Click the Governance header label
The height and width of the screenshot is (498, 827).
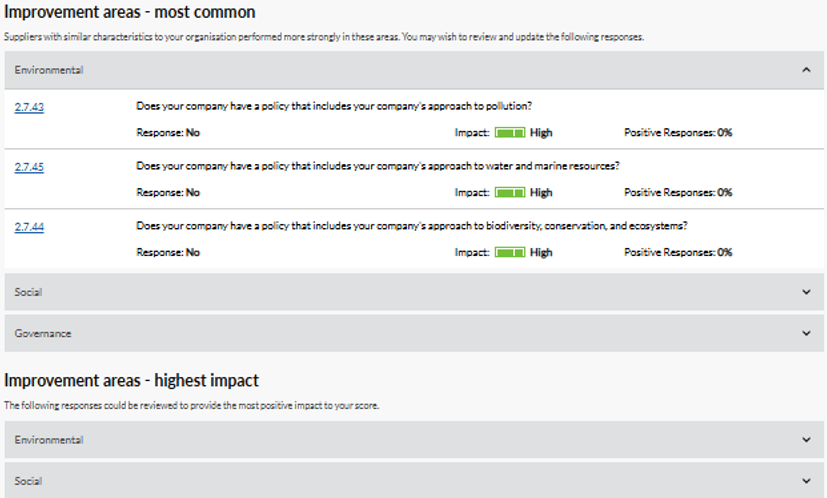pos(43,333)
